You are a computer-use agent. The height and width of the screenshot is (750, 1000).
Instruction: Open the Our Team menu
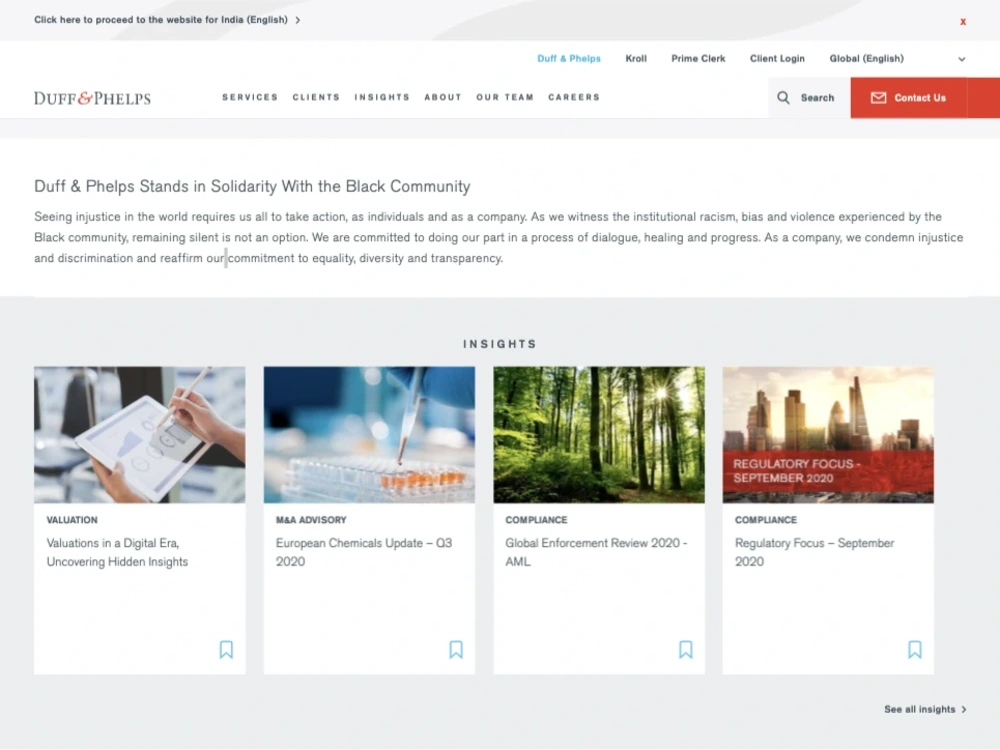click(x=504, y=98)
